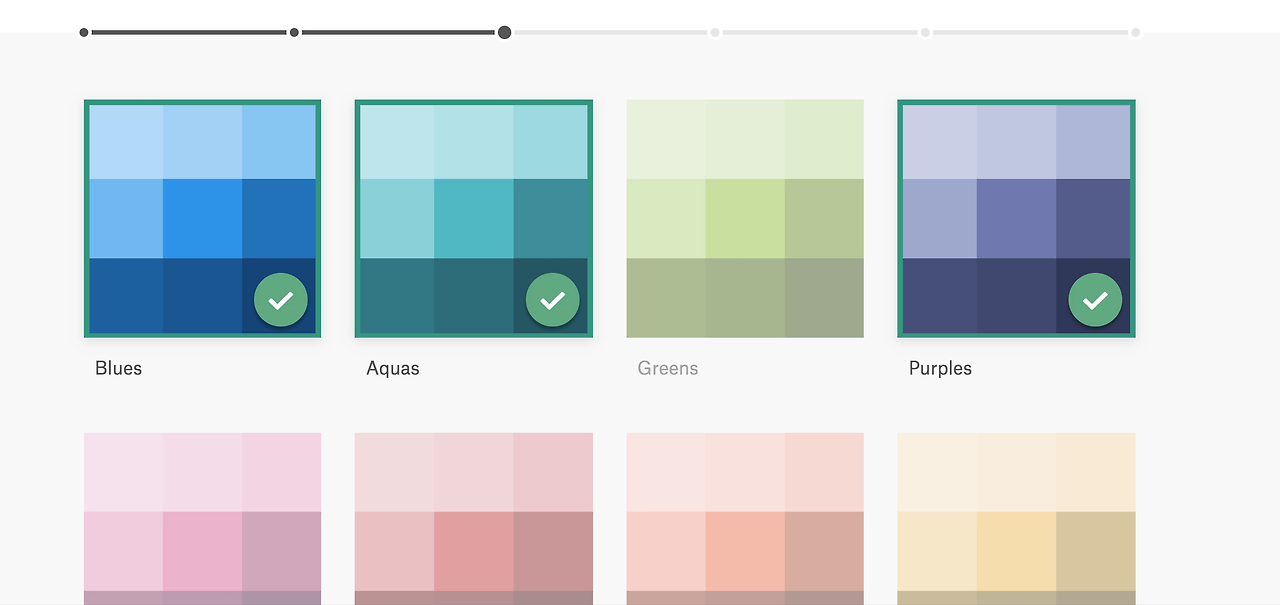Uncheck the green checkmark on Blues

tap(281, 300)
